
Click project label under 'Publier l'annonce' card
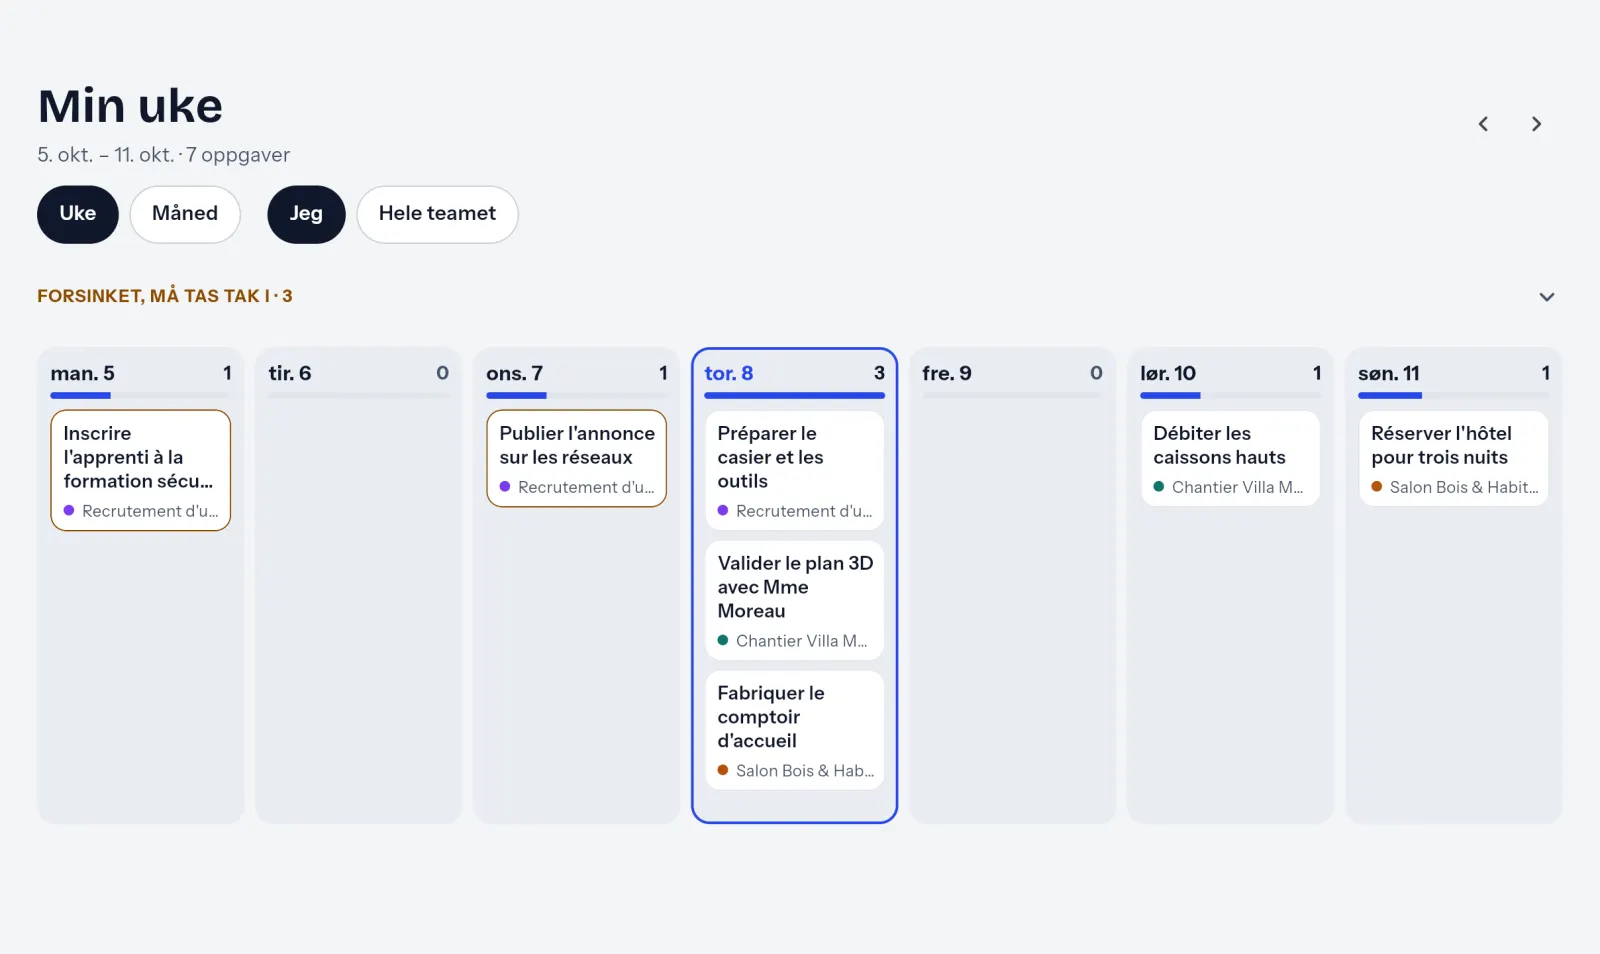(x=586, y=487)
